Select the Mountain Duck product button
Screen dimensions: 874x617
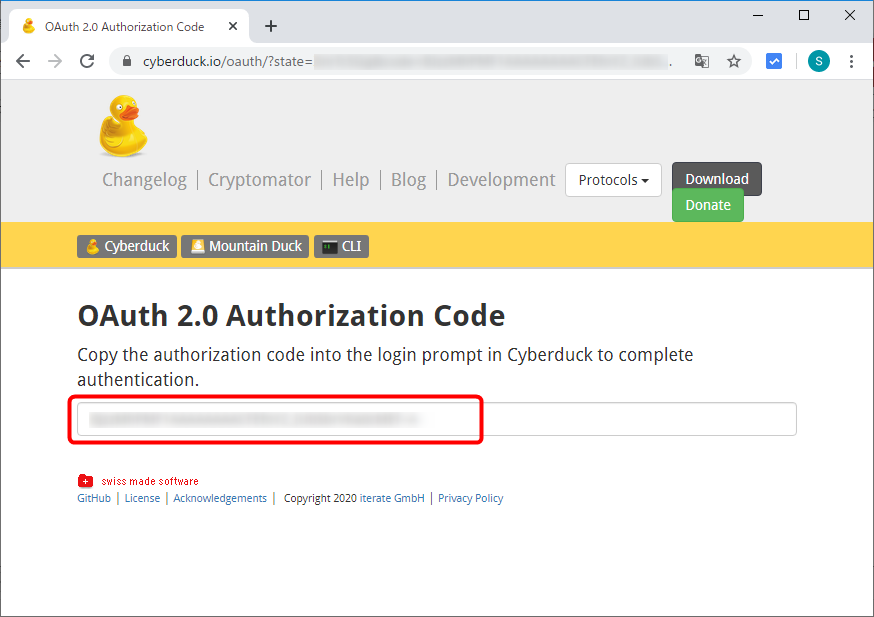[245, 246]
